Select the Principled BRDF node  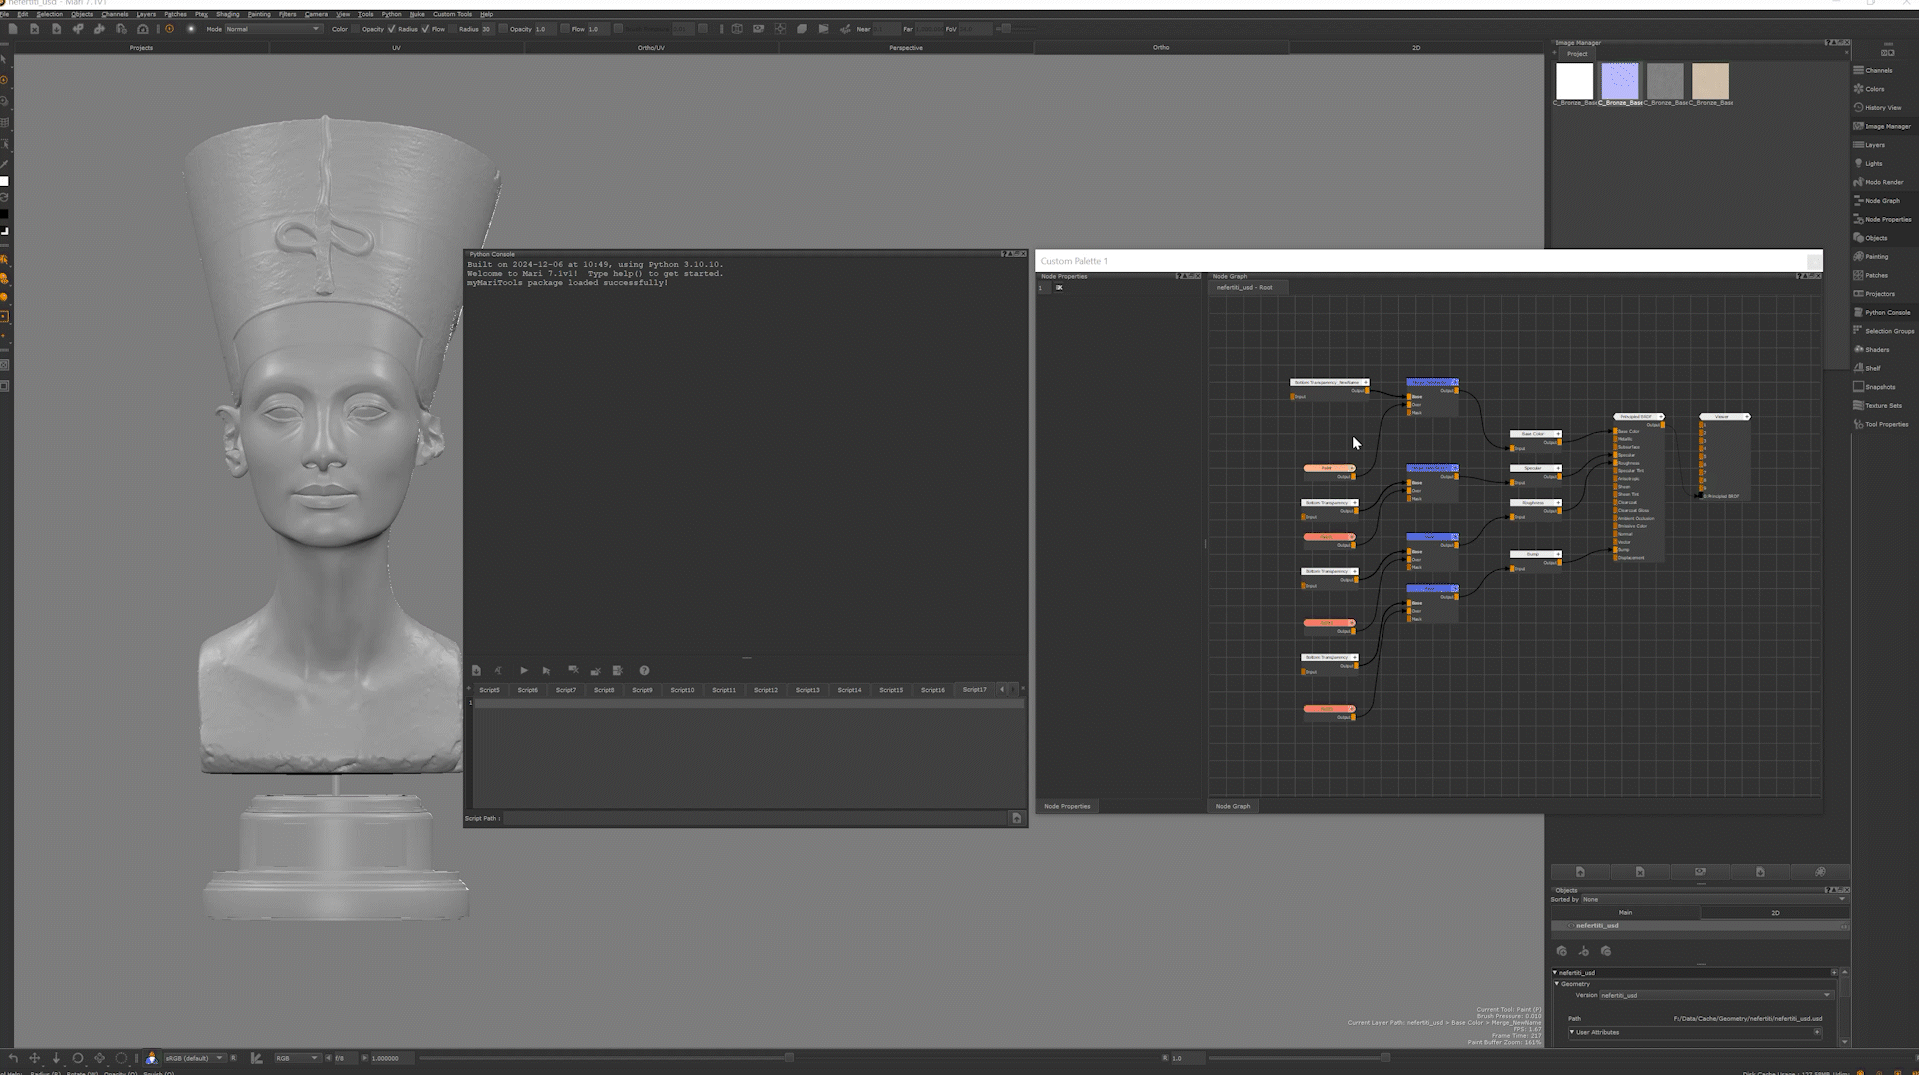(x=1637, y=417)
